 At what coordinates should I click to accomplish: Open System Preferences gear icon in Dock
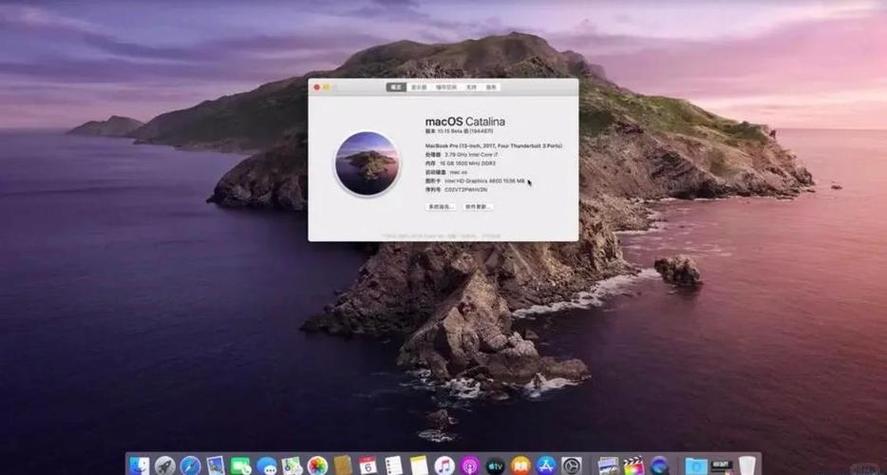coord(572,466)
